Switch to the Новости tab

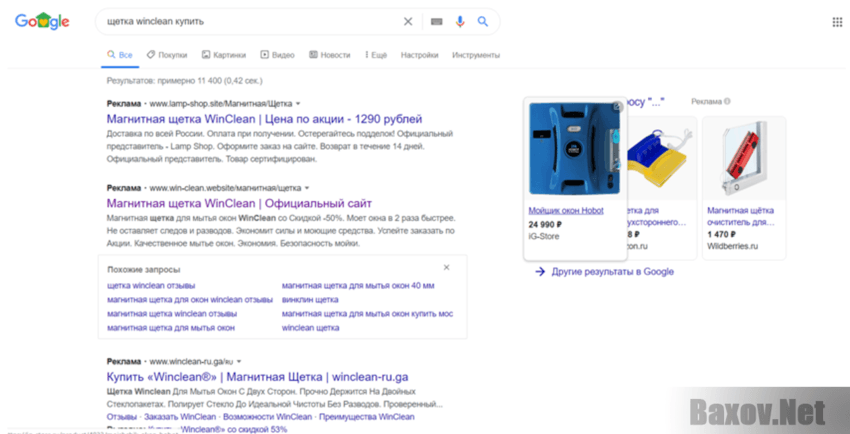coord(330,55)
